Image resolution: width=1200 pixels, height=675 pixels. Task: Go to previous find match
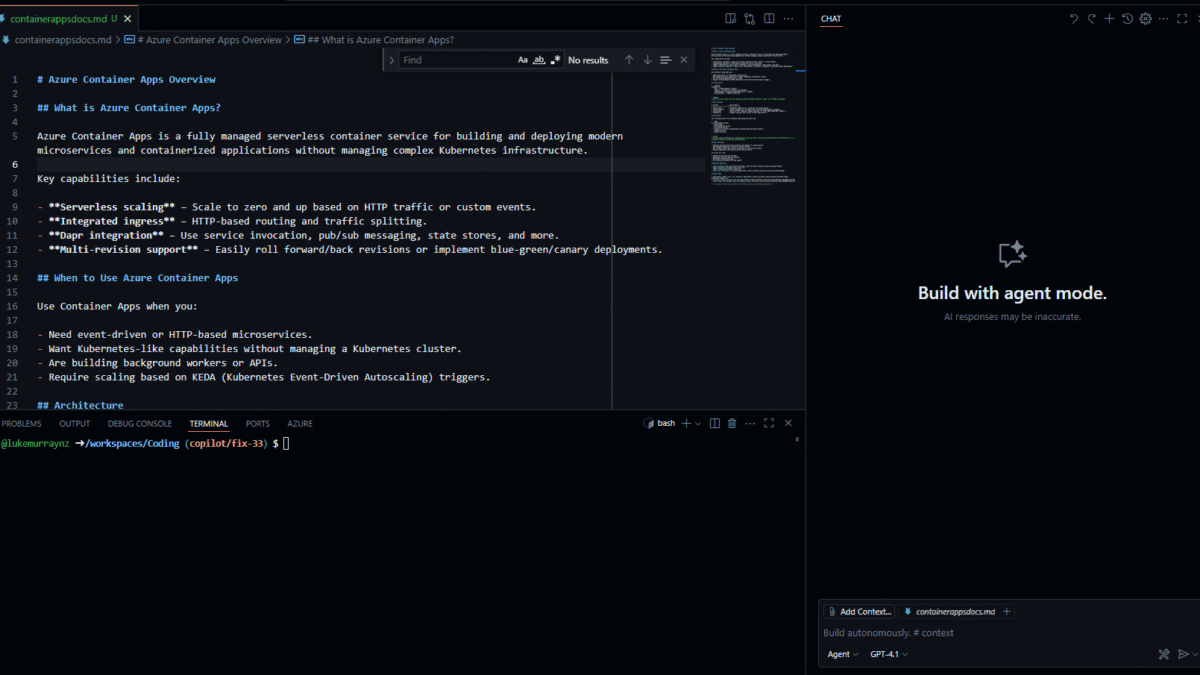coord(629,60)
